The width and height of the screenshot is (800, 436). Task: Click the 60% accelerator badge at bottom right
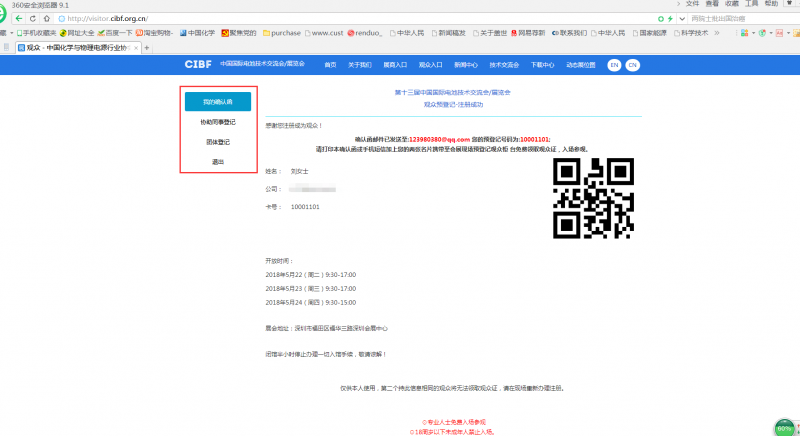point(784,427)
